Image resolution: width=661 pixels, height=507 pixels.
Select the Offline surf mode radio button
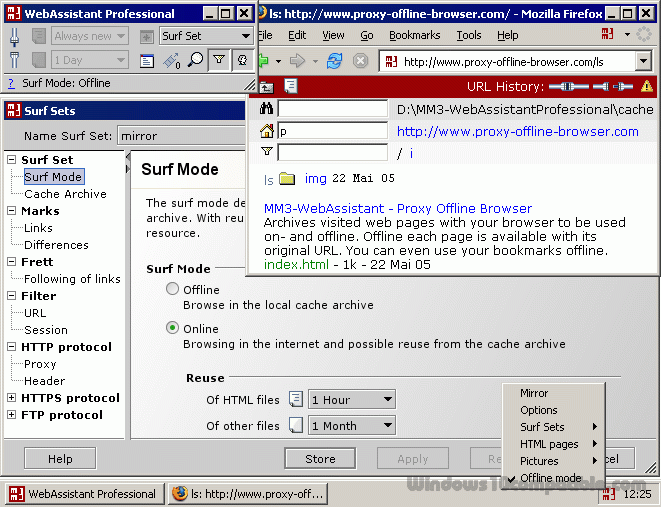point(172,289)
